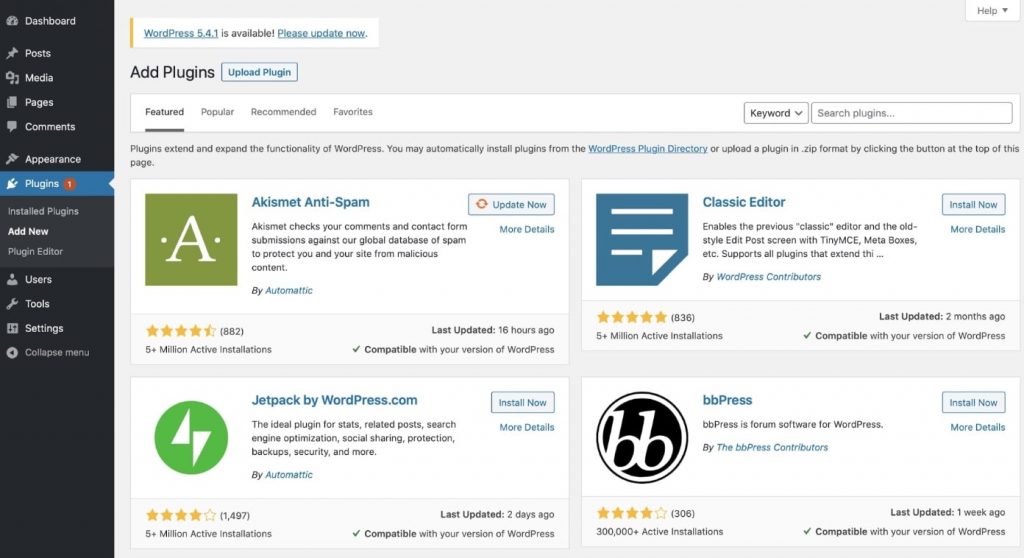Open the Favorites tab
This screenshot has width=1024, height=558.
pyautogui.click(x=353, y=112)
